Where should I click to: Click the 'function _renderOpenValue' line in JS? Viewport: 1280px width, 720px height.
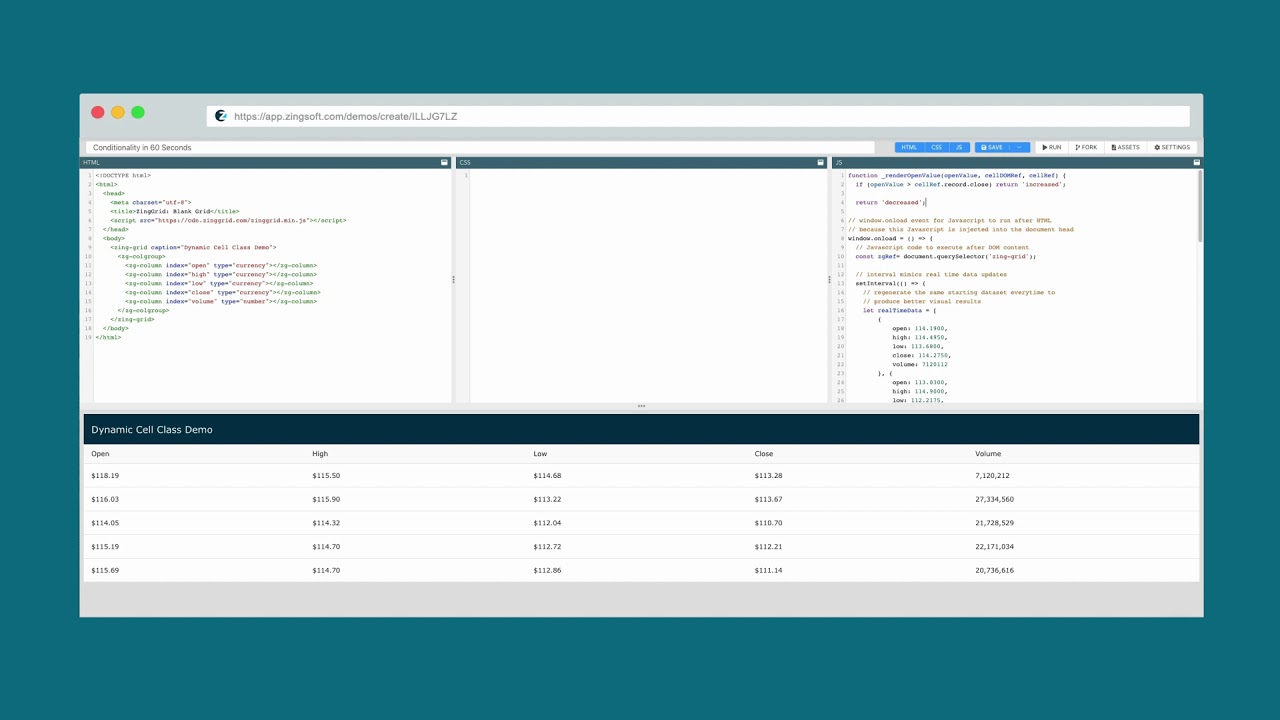[957, 175]
